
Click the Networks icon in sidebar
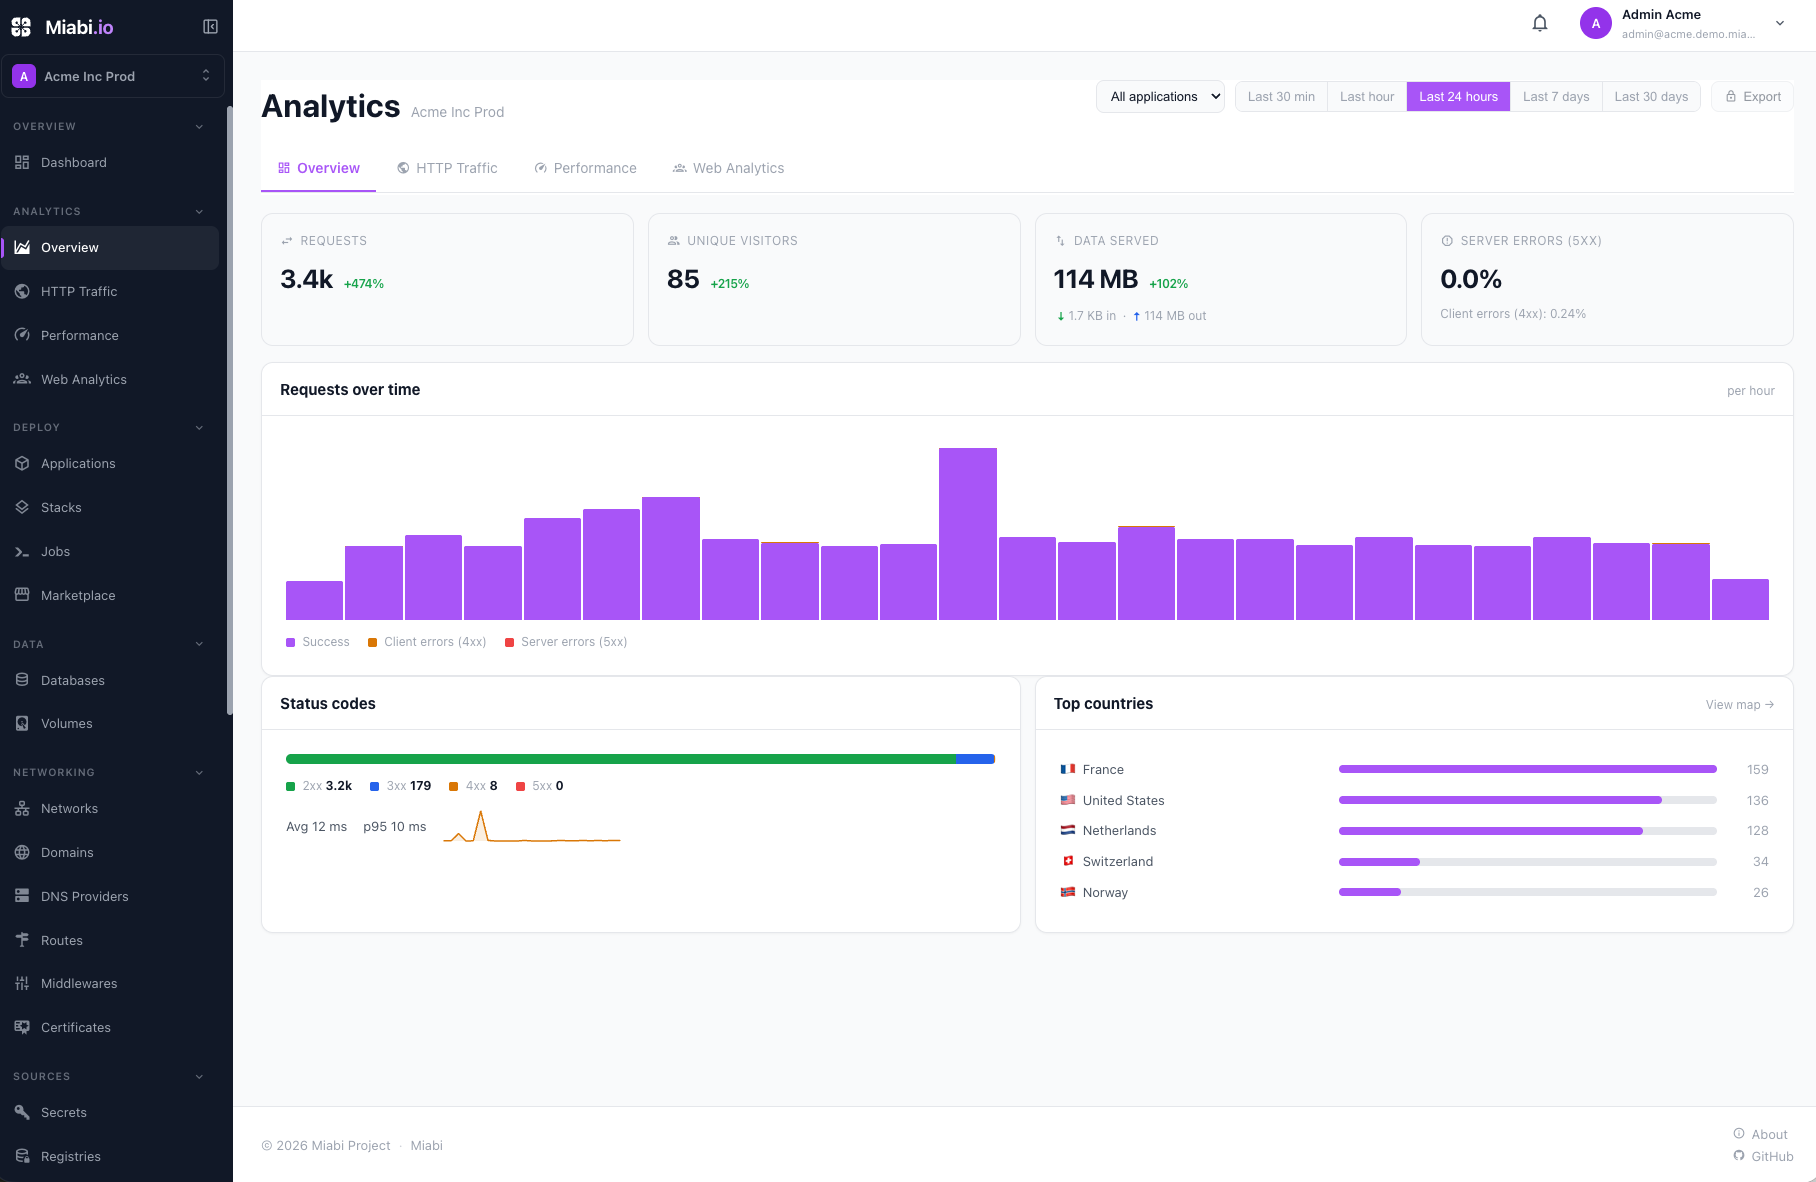click(22, 808)
